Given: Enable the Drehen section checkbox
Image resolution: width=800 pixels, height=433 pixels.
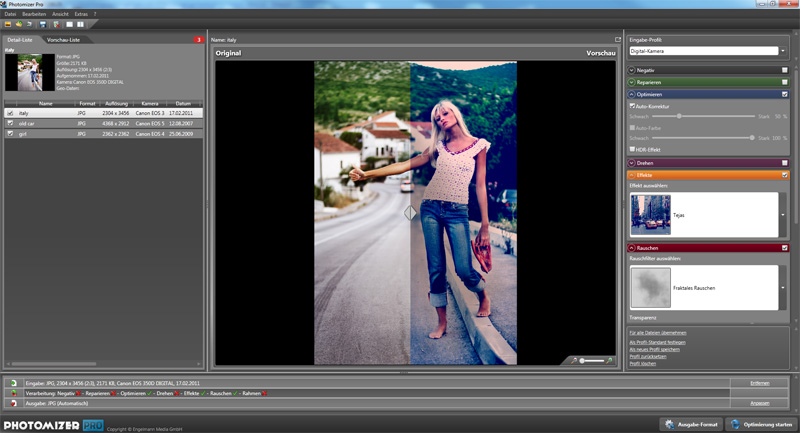Looking at the screenshot, I should (x=785, y=163).
